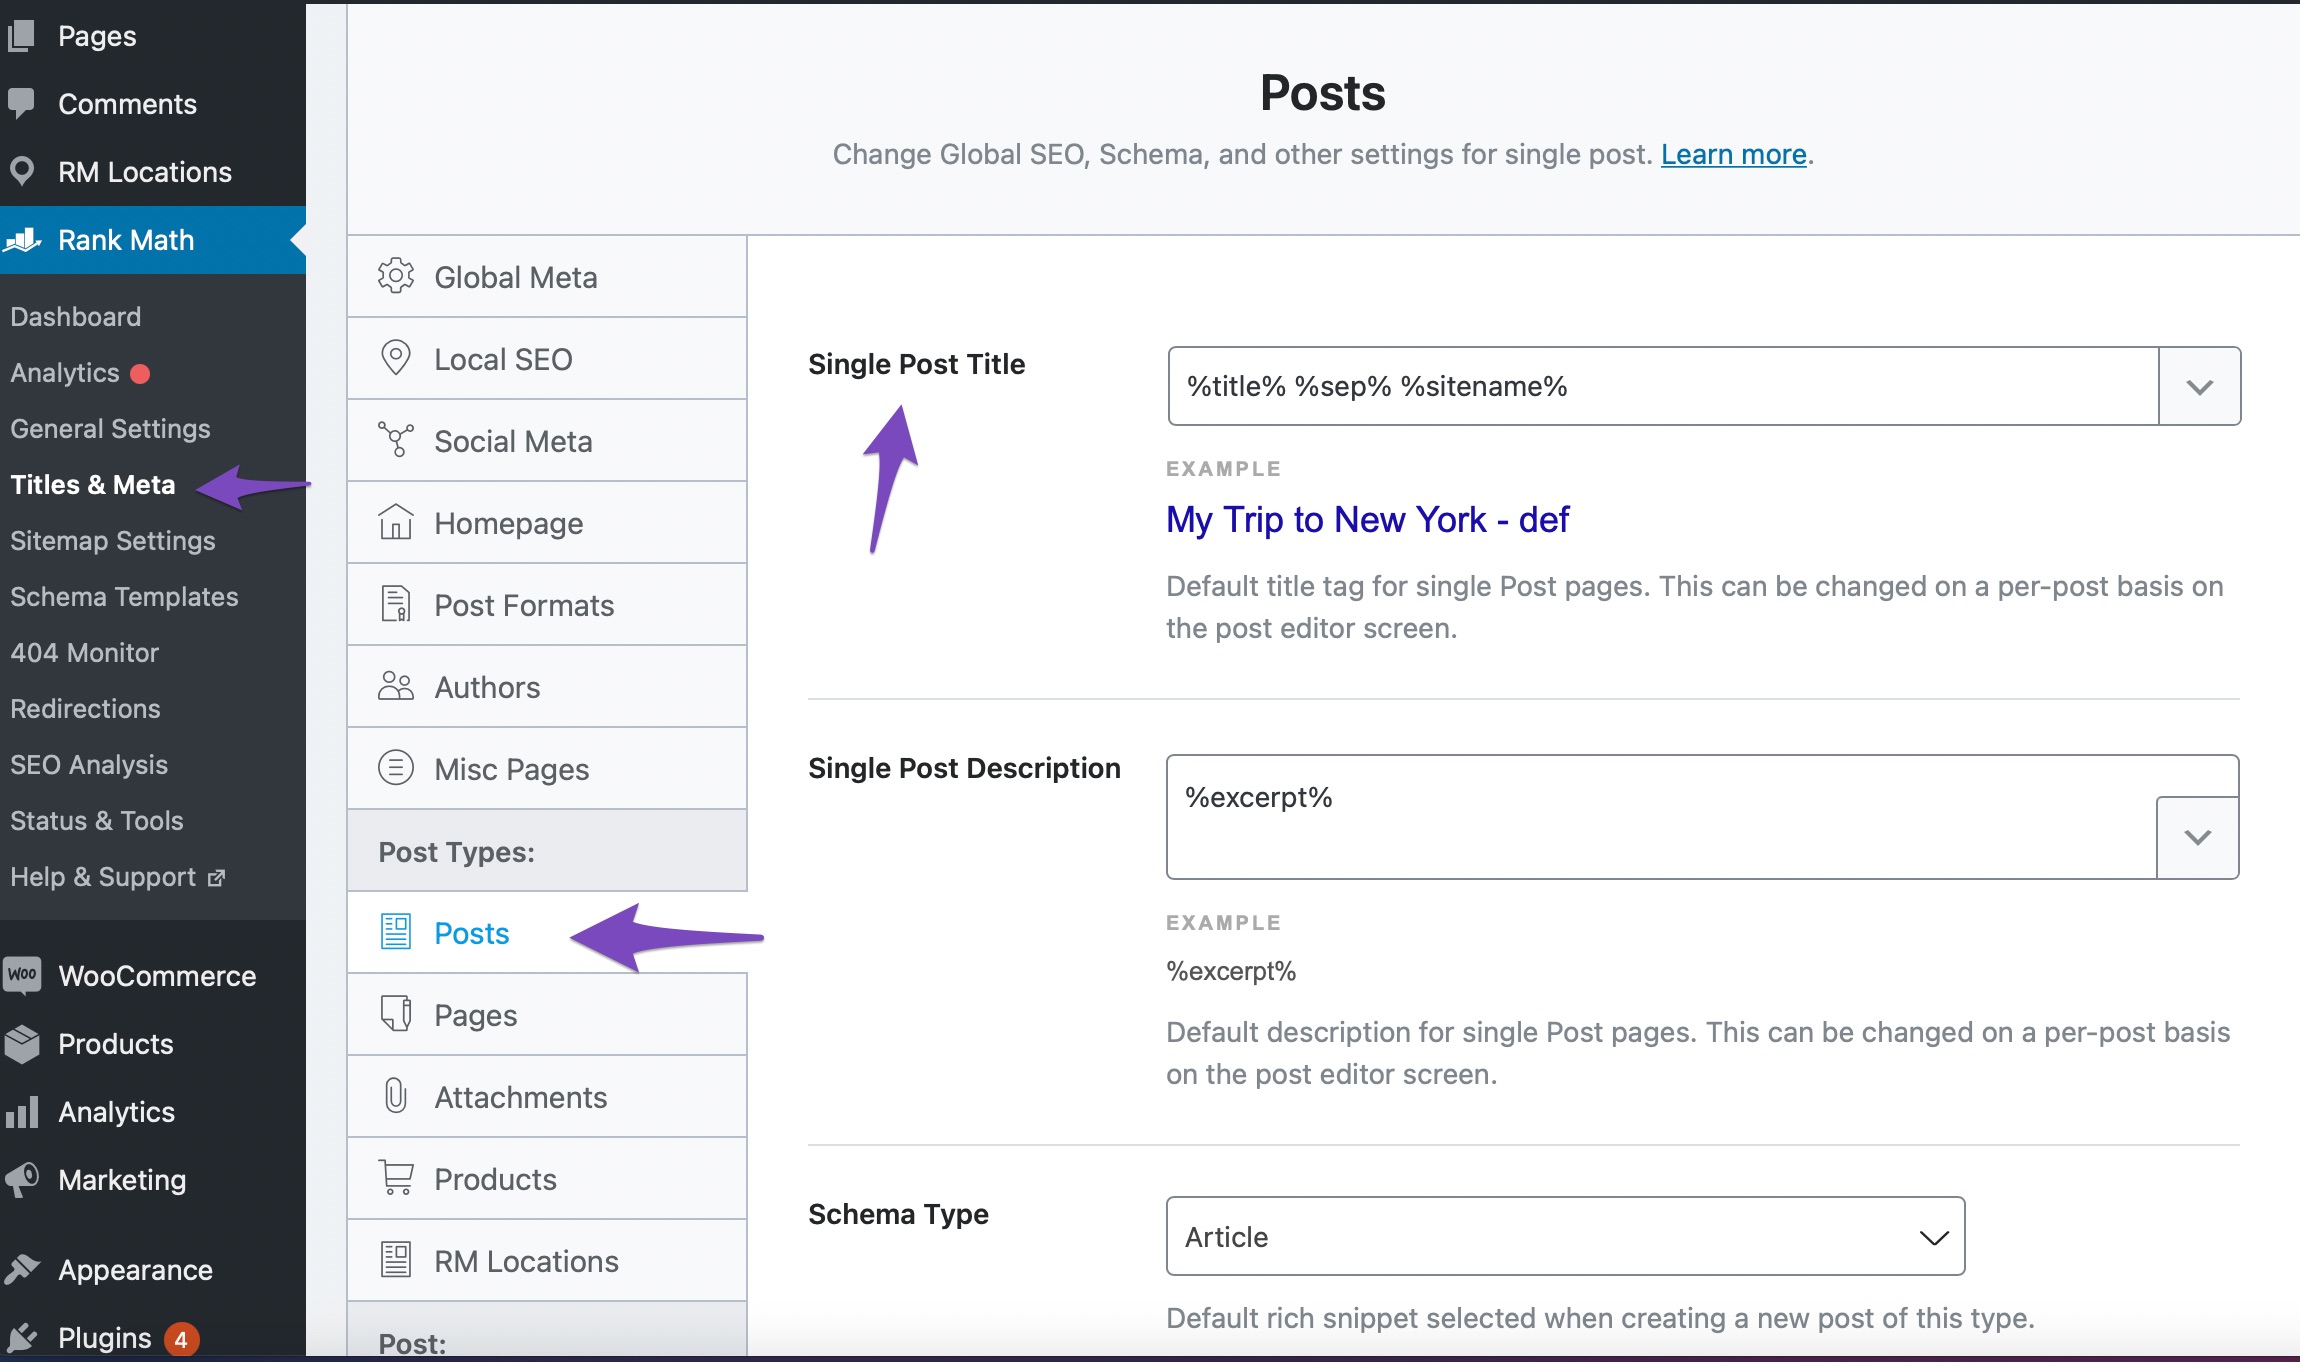The width and height of the screenshot is (2300, 1362).
Task: Click the WooCommerce logo icon in sidebar
Action: 22,975
